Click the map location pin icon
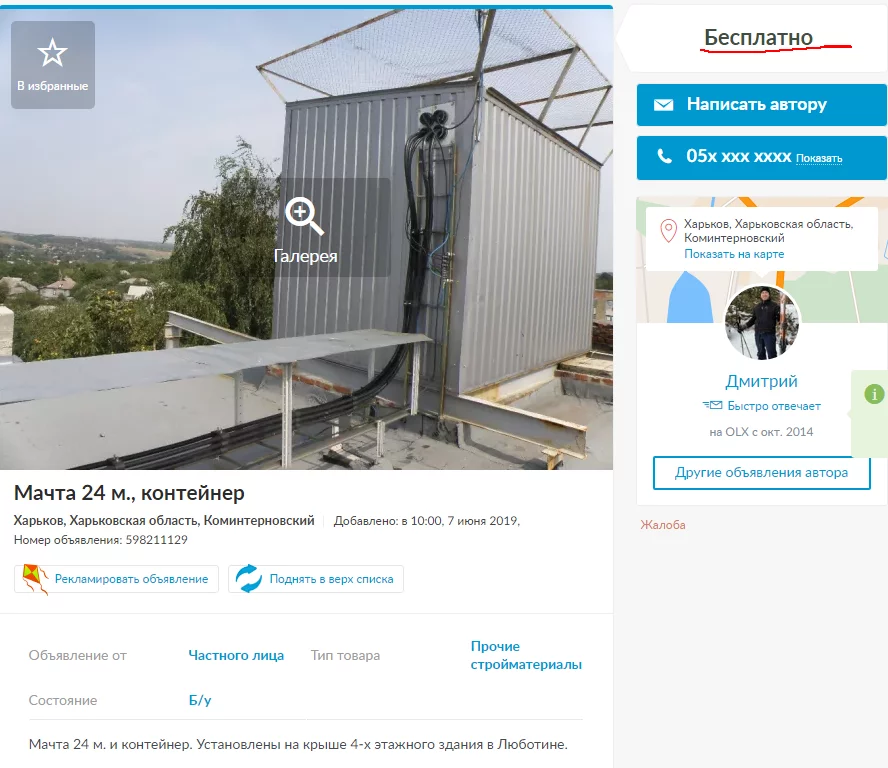The width and height of the screenshot is (888, 768). (x=668, y=231)
